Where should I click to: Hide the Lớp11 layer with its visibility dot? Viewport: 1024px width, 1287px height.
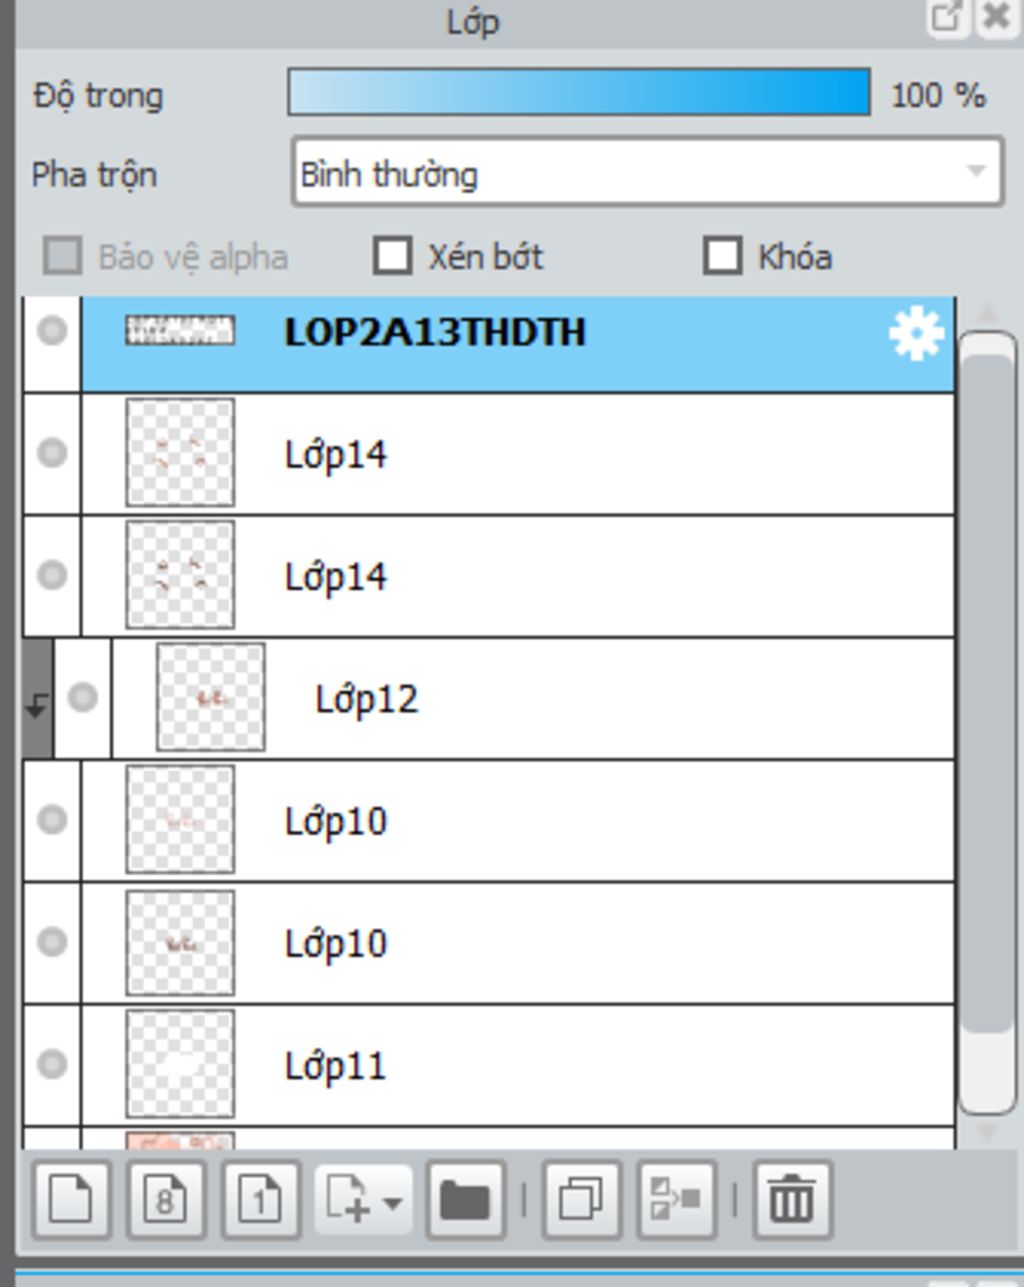[x=52, y=1064]
